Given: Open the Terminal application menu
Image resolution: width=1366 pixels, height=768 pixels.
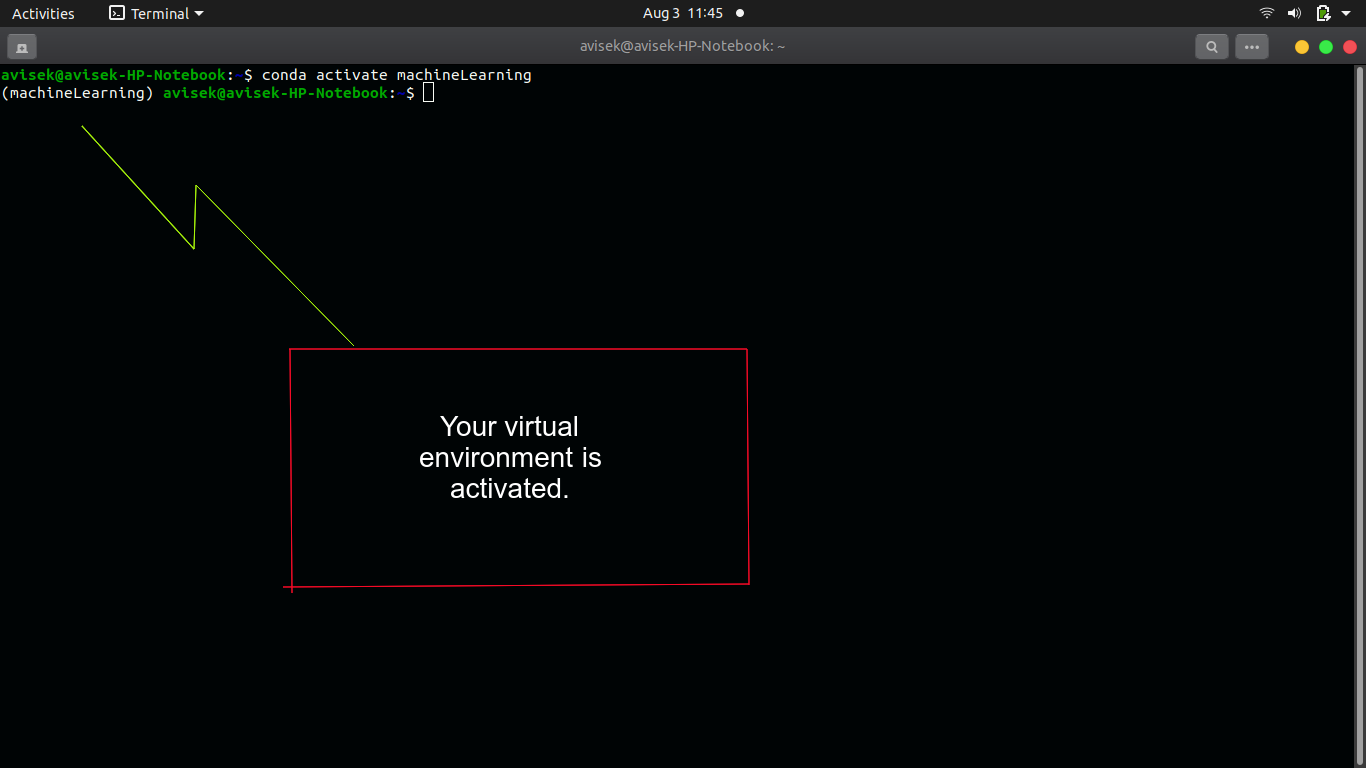Looking at the screenshot, I should 156,13.
